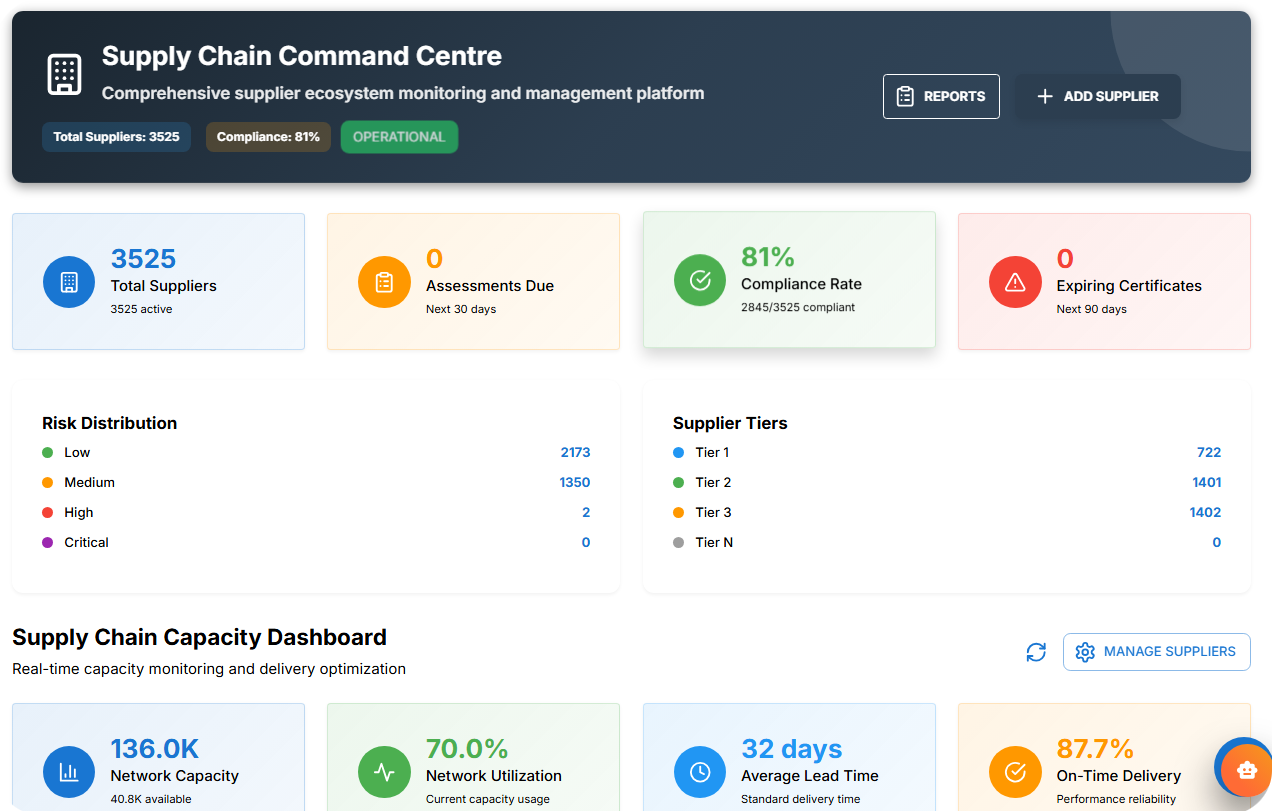The image size is (1274, 811).
Task: Click the green Low risk dot
Action: [48, 453]
